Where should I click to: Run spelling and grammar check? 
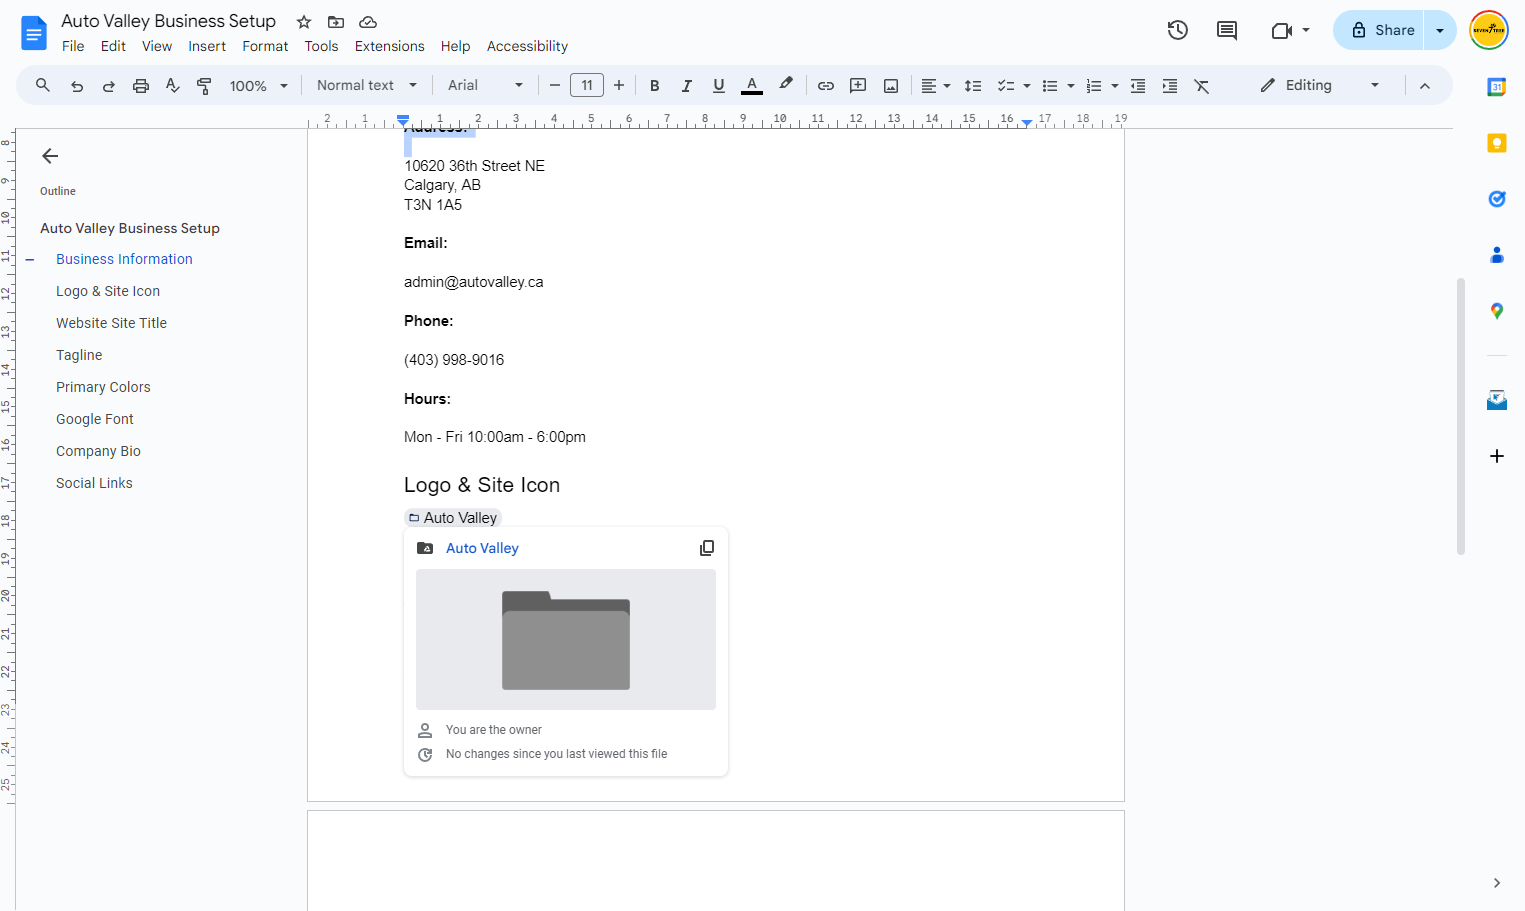pos(173,86)
